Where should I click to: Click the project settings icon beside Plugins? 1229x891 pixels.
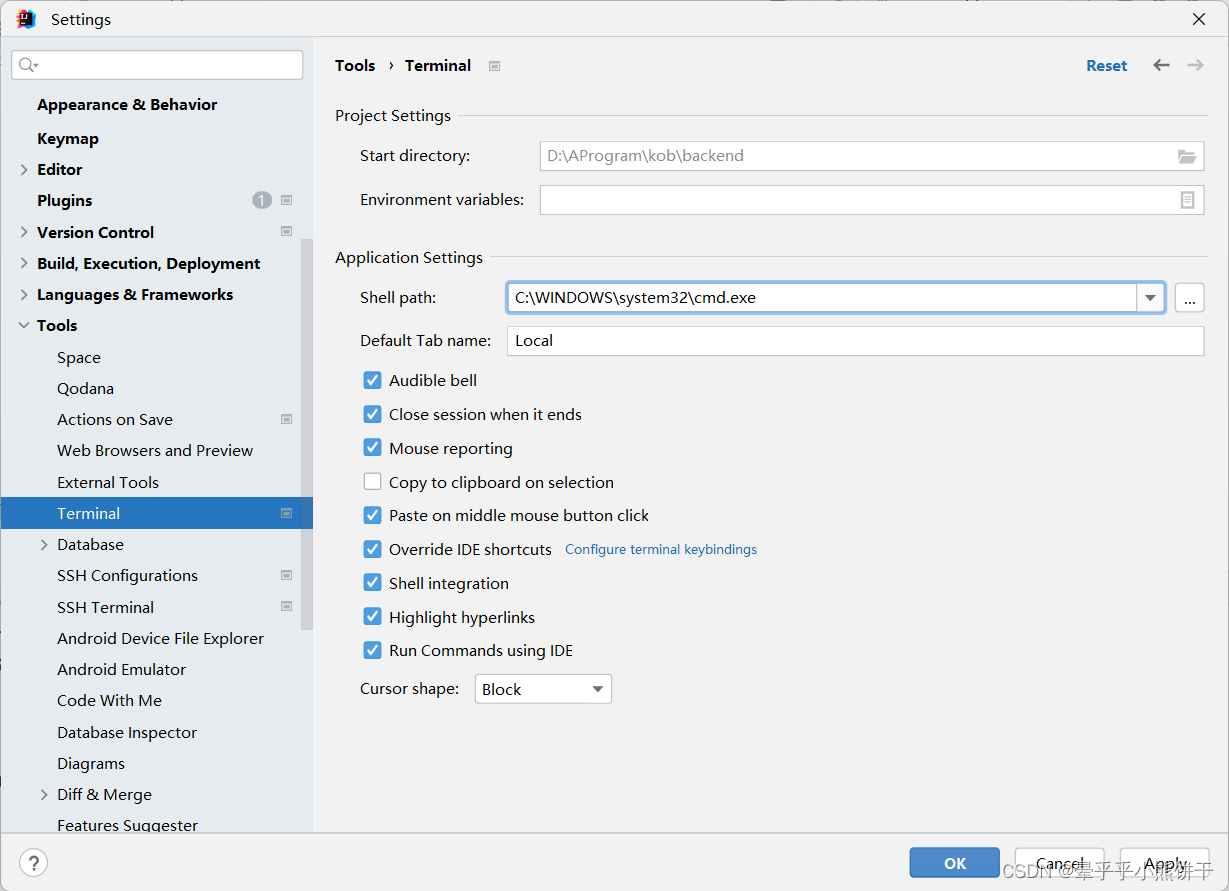pyautogui.click(x=287, y=200)
